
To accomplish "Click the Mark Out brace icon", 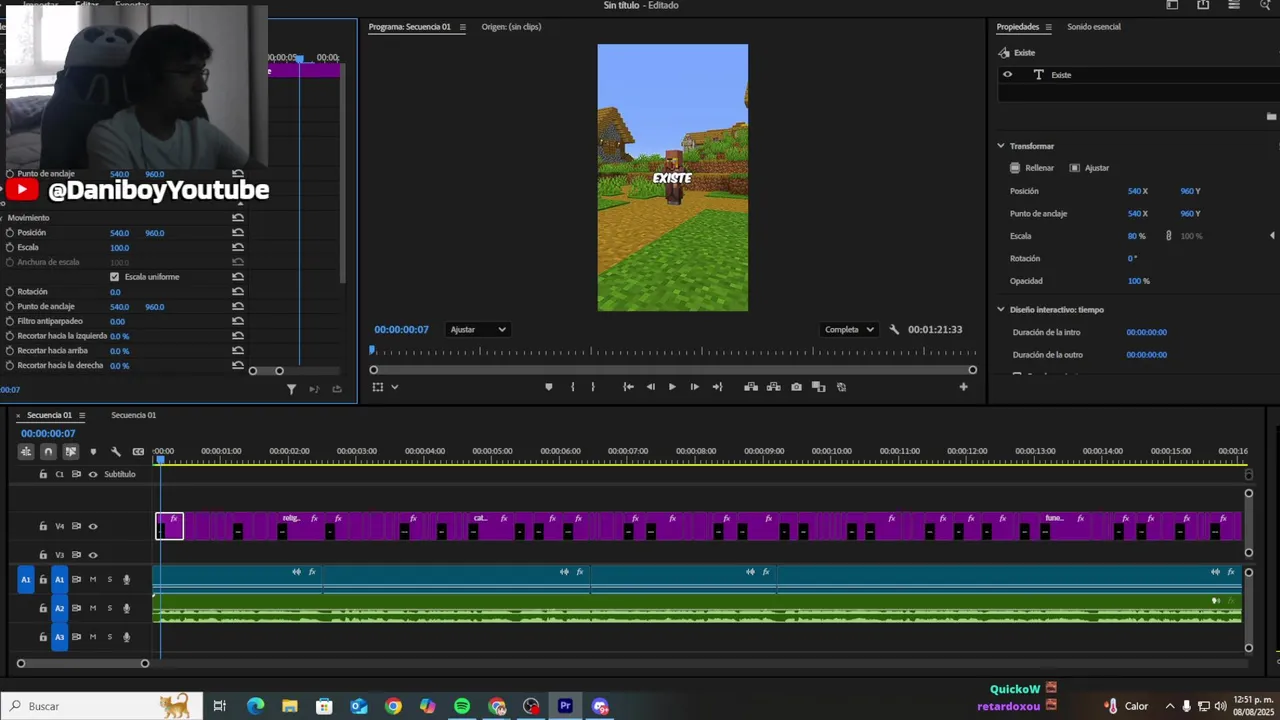I will (x=593, y=387).
